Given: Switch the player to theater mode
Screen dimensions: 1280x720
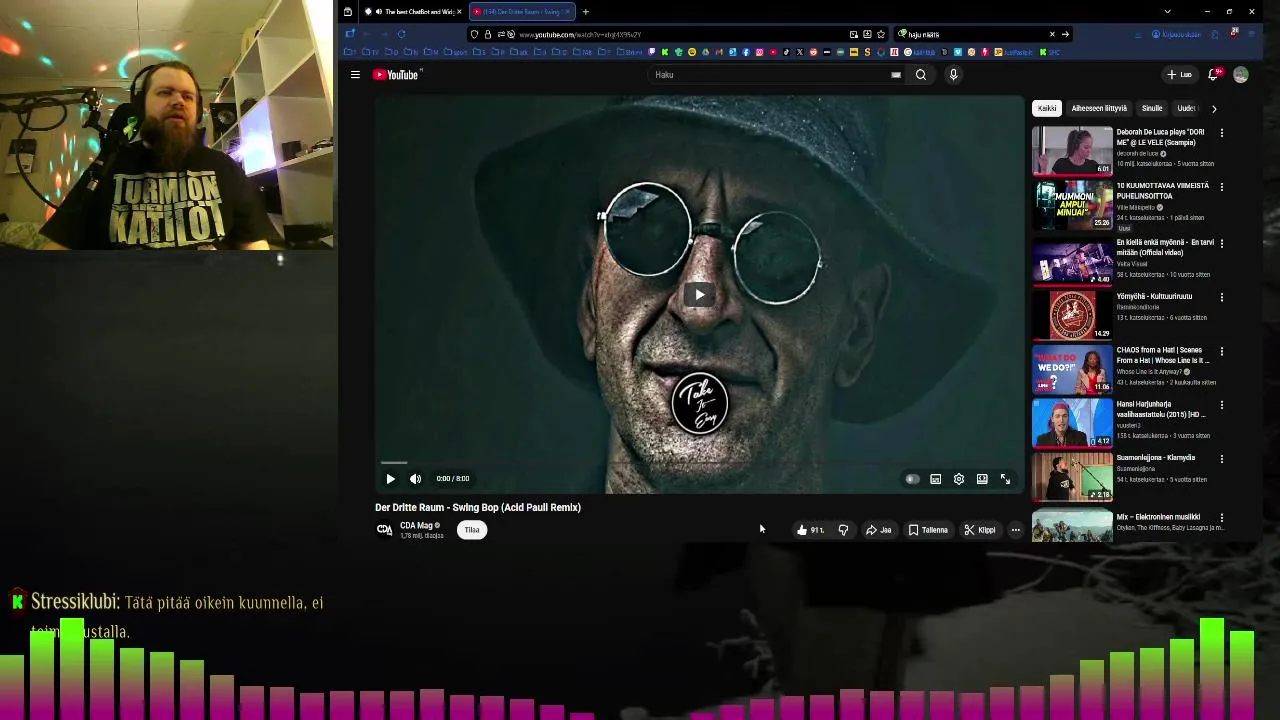Looking at the screenshot, I should [982, 480].
